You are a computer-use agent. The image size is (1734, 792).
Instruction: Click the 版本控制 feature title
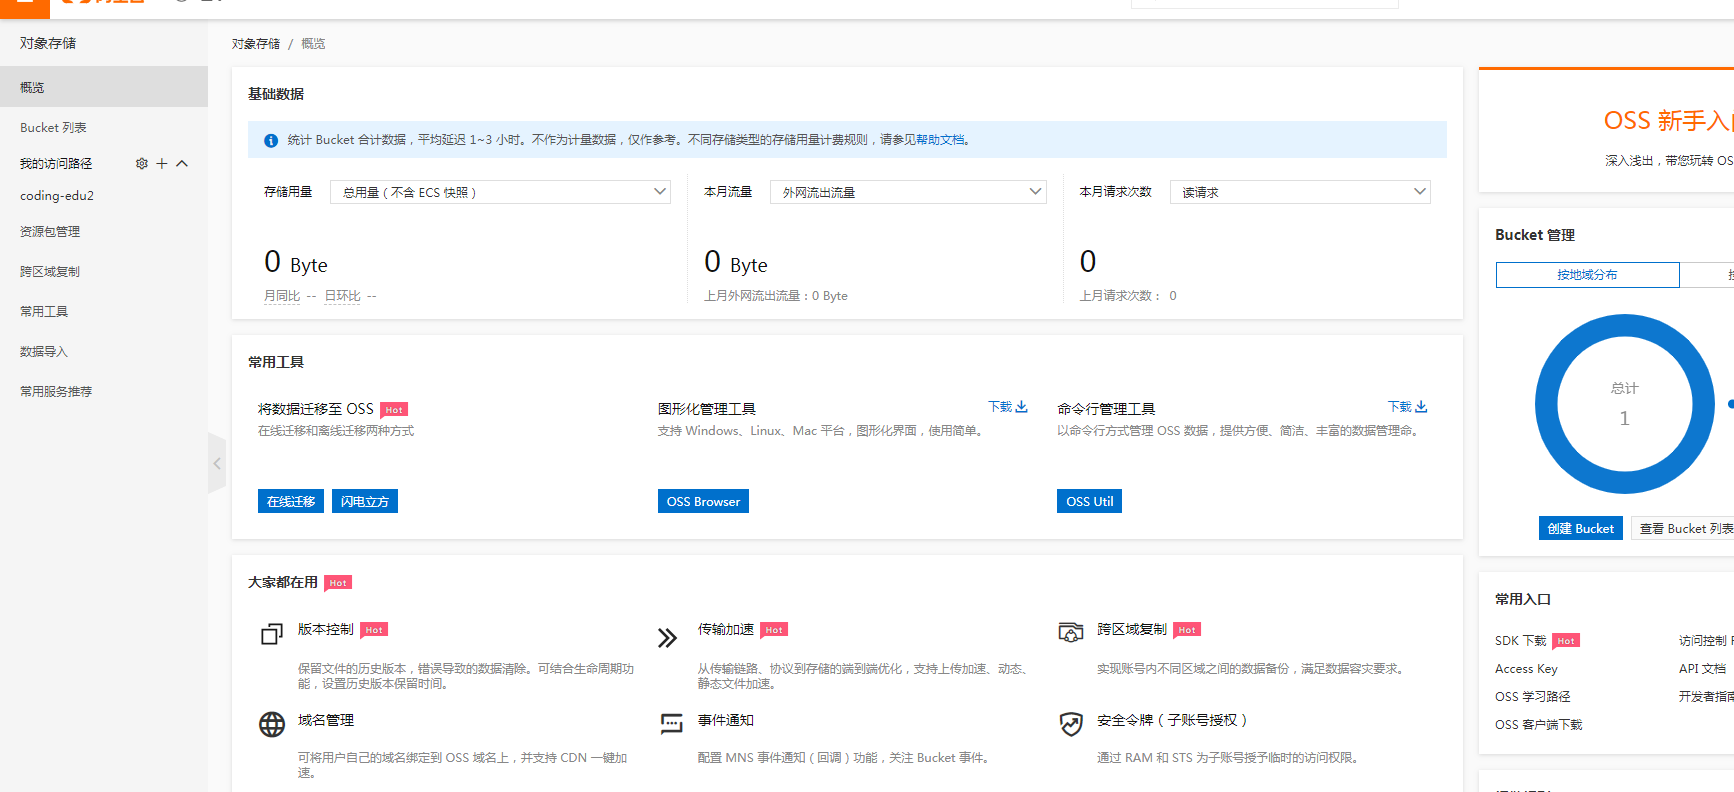click(326, 629)
